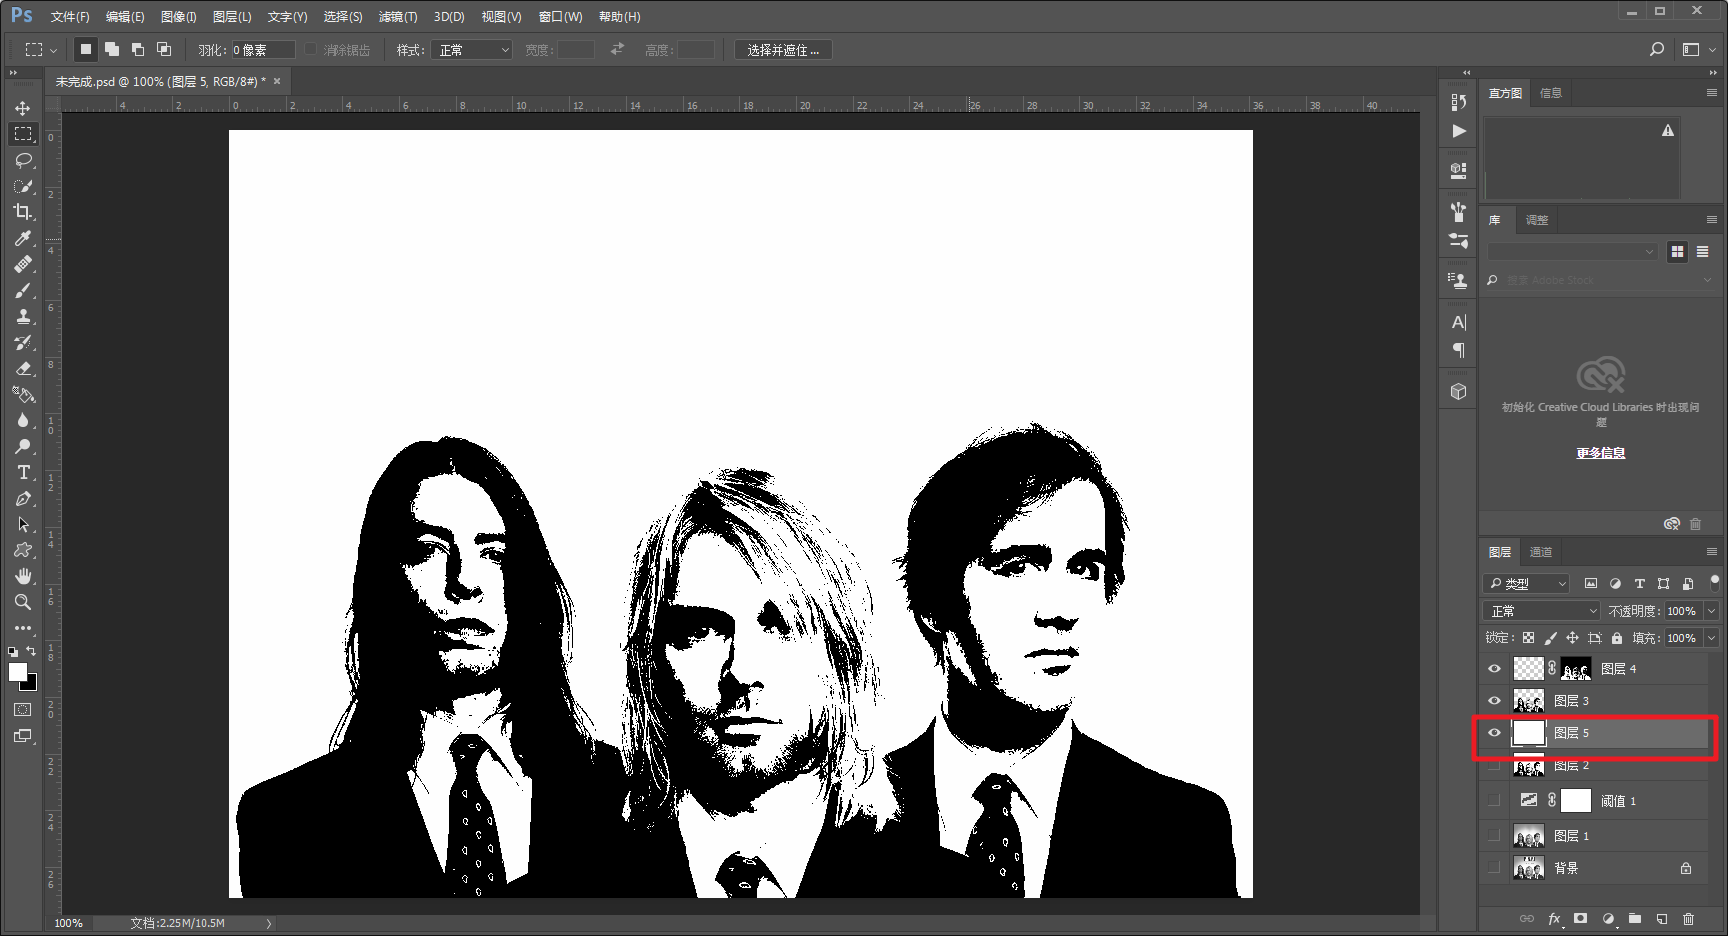Select the Eraser tool

click(x=23, y=368)
